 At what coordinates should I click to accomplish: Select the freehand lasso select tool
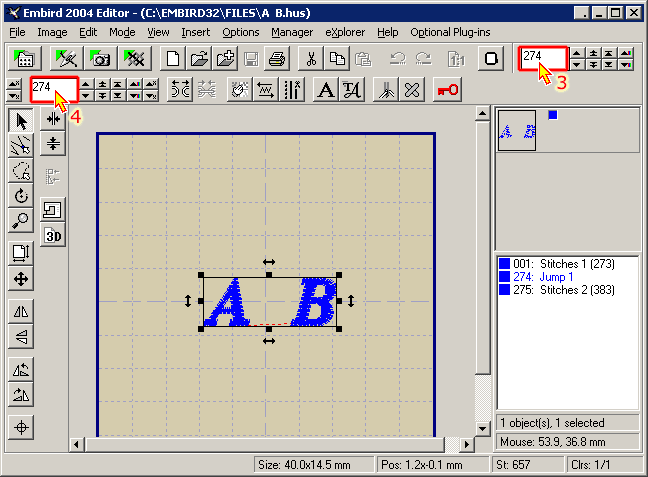(x=21, y=170)
